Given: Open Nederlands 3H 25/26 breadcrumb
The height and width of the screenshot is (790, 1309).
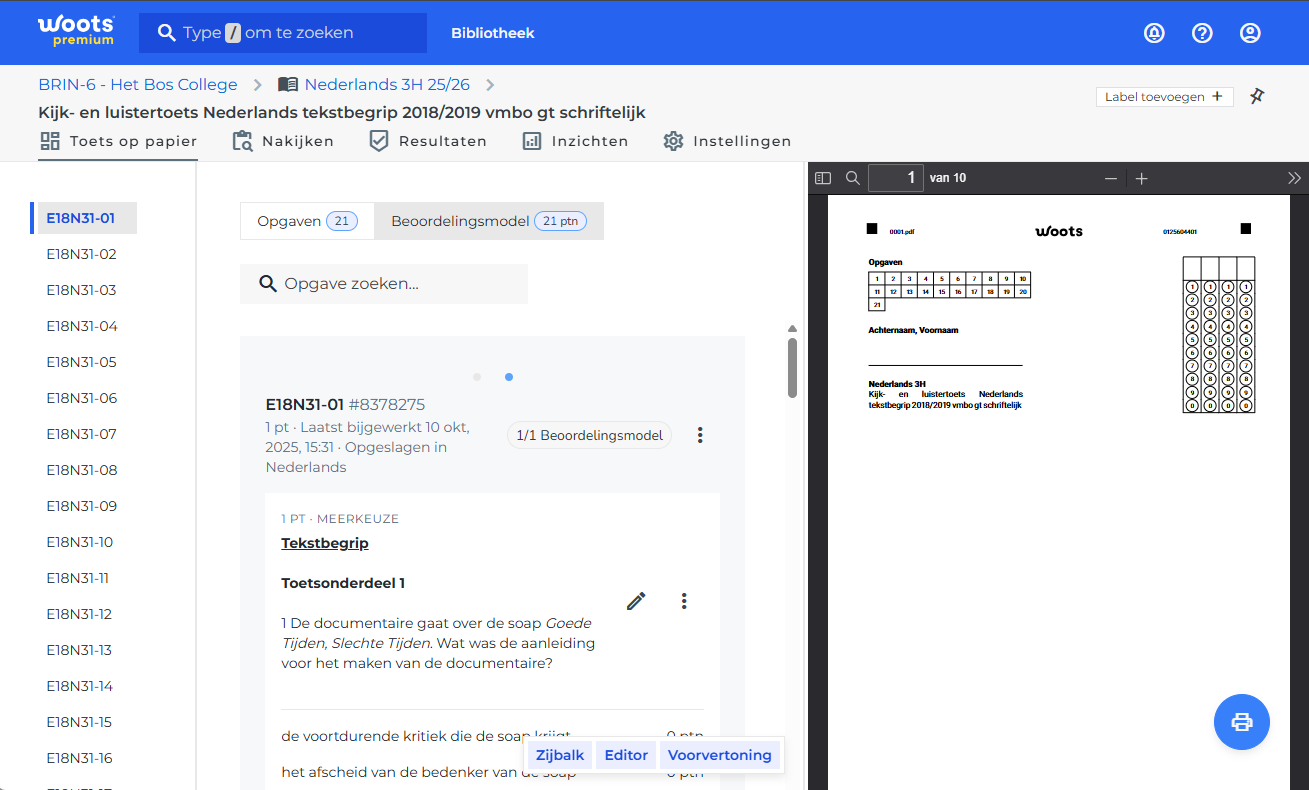Looking at the screenshot, I should (x=387, y=85).
